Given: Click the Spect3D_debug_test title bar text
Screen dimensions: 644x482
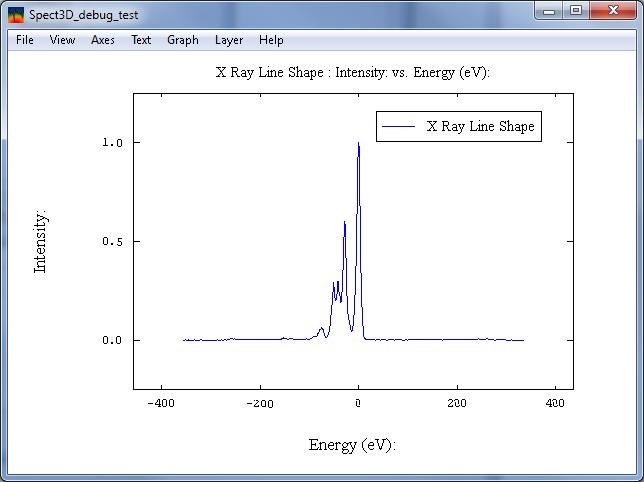Looking at the screenshot, I should click(x=83, y=15).
